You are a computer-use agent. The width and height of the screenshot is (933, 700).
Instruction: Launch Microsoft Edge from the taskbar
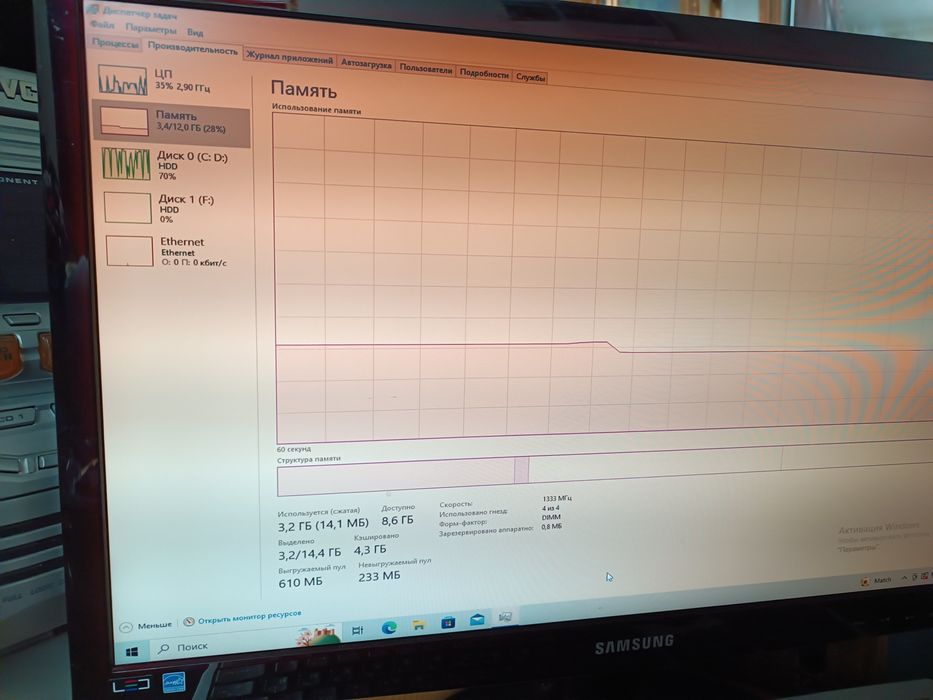[x=389, y=627]
